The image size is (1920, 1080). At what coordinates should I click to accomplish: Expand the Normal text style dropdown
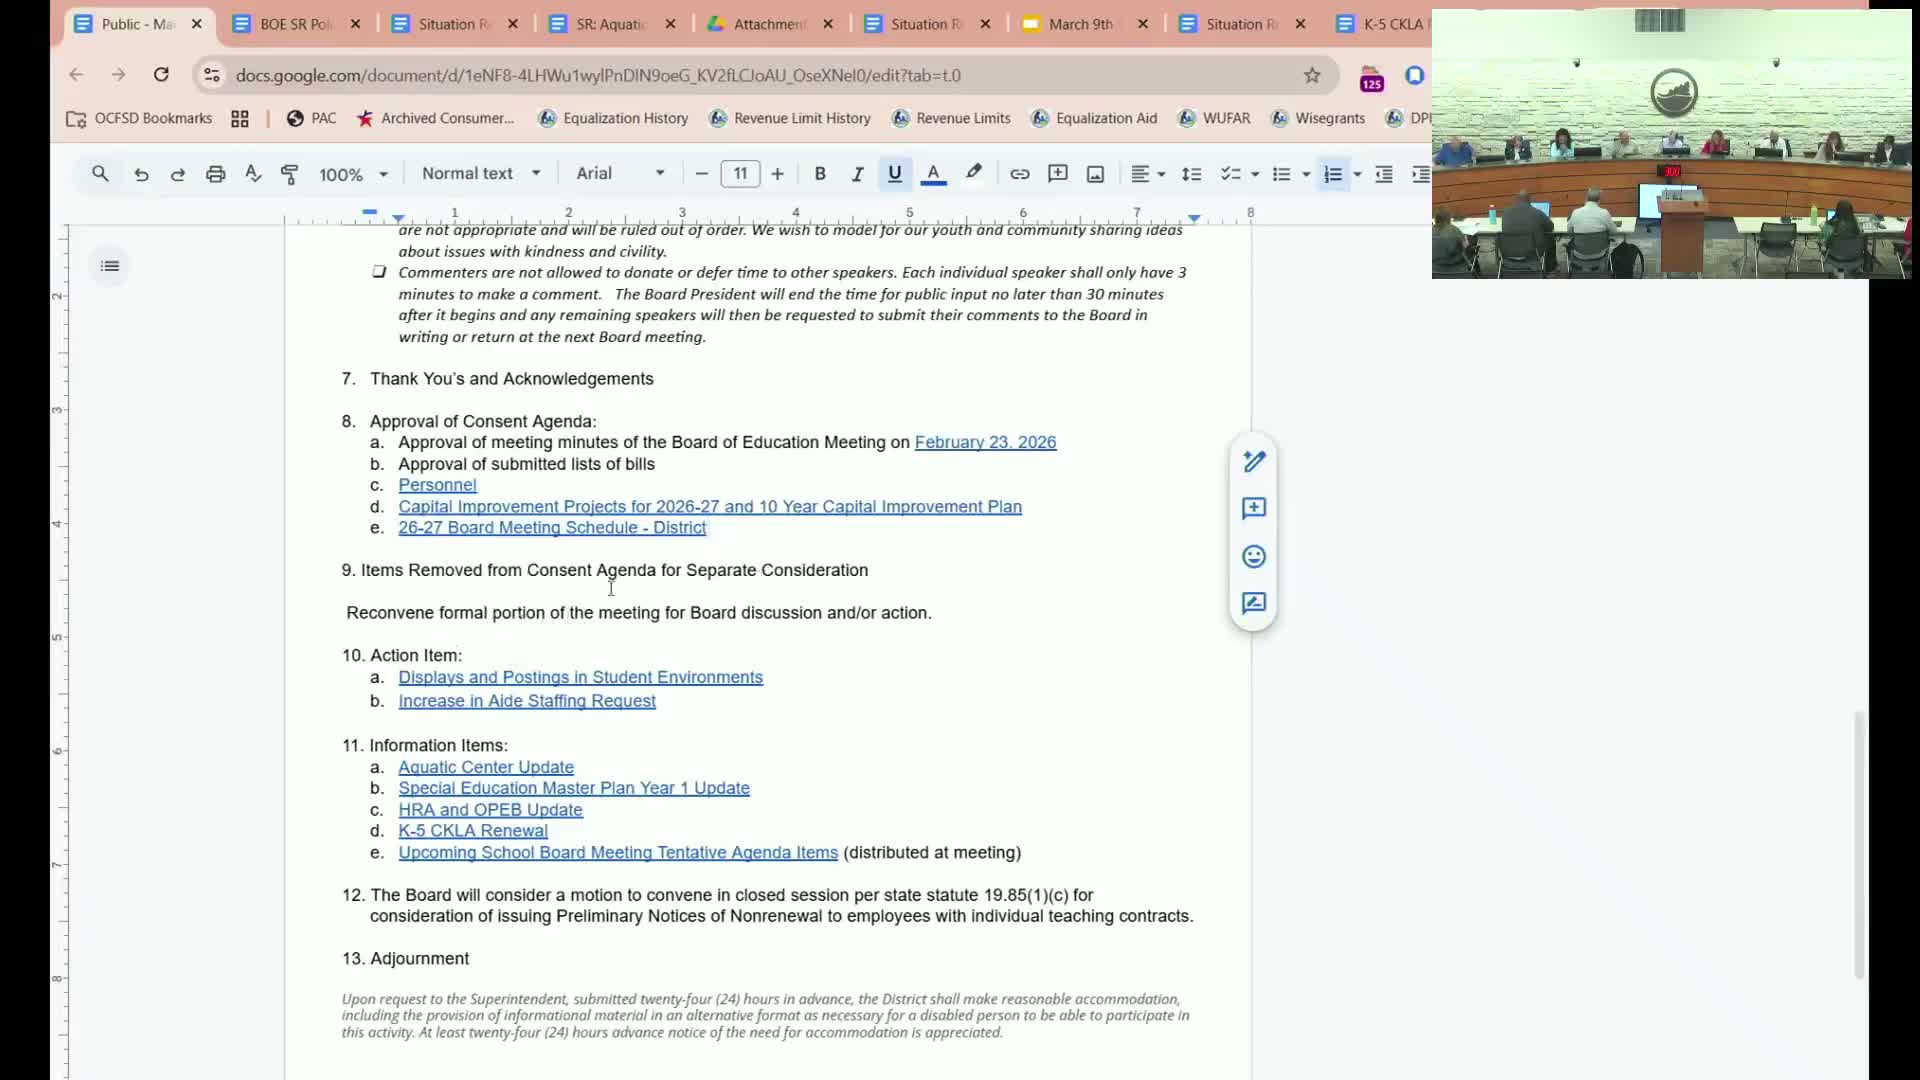[480, 174]
